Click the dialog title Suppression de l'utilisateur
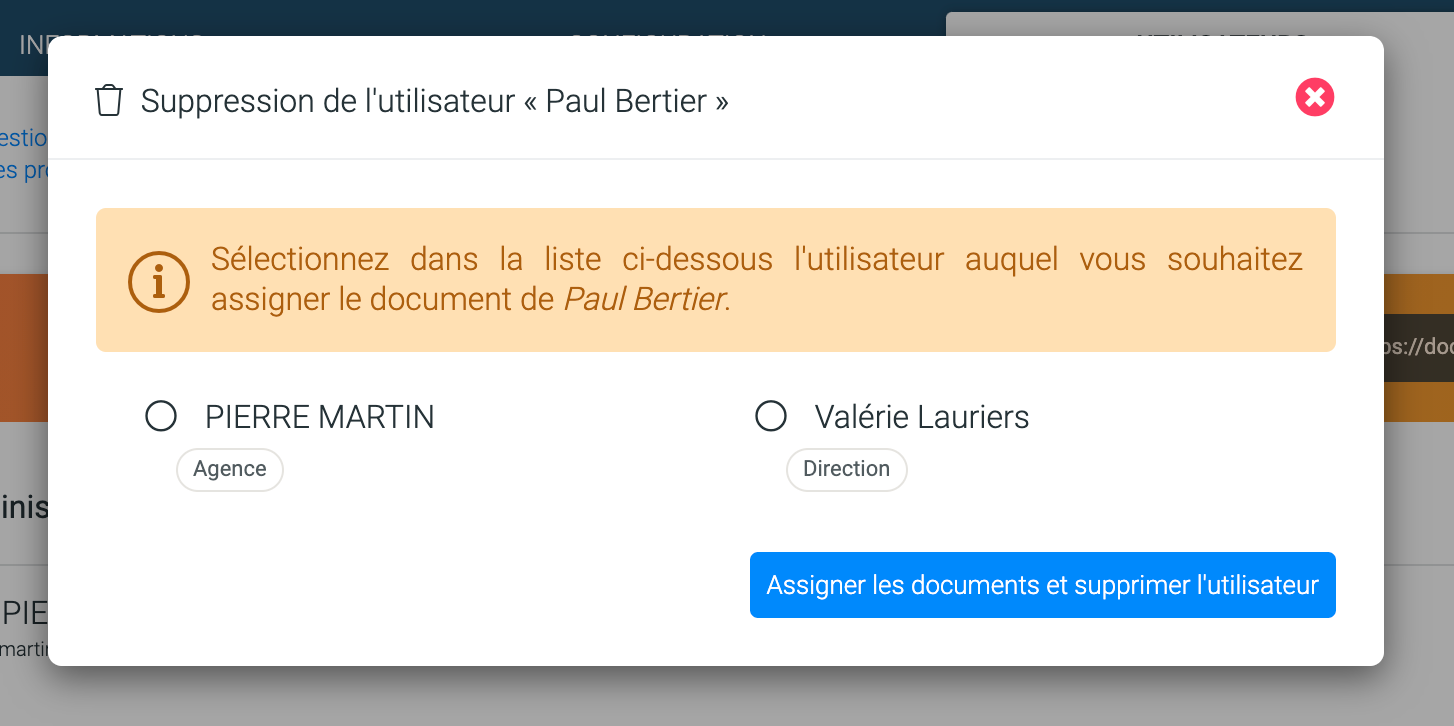The width and height of the screenshot is (1454, 726). point(434,101)
